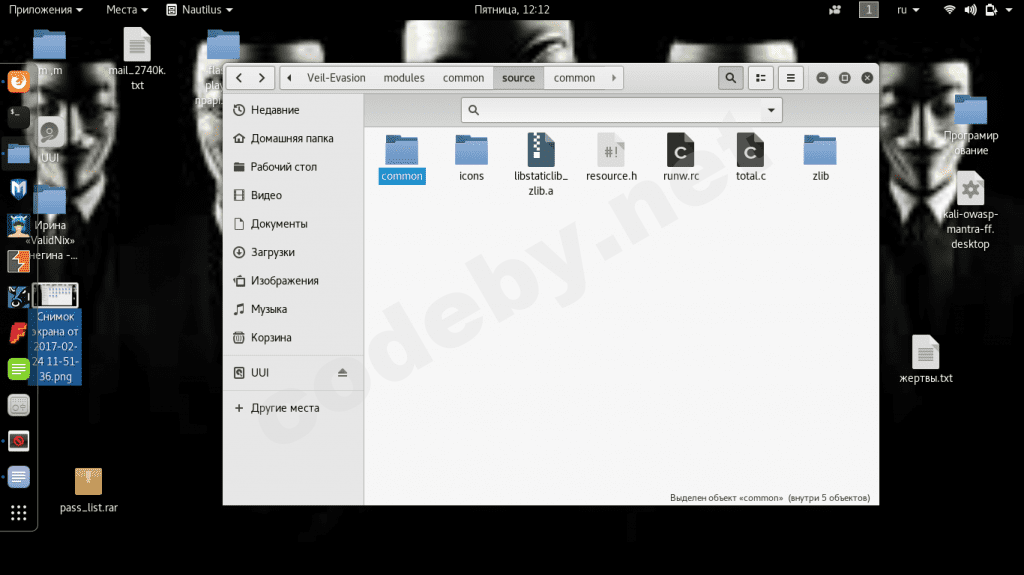Switch to list view in Nautilus
The height and width of the screenshot is (575, 1024).
coord(761,78)
